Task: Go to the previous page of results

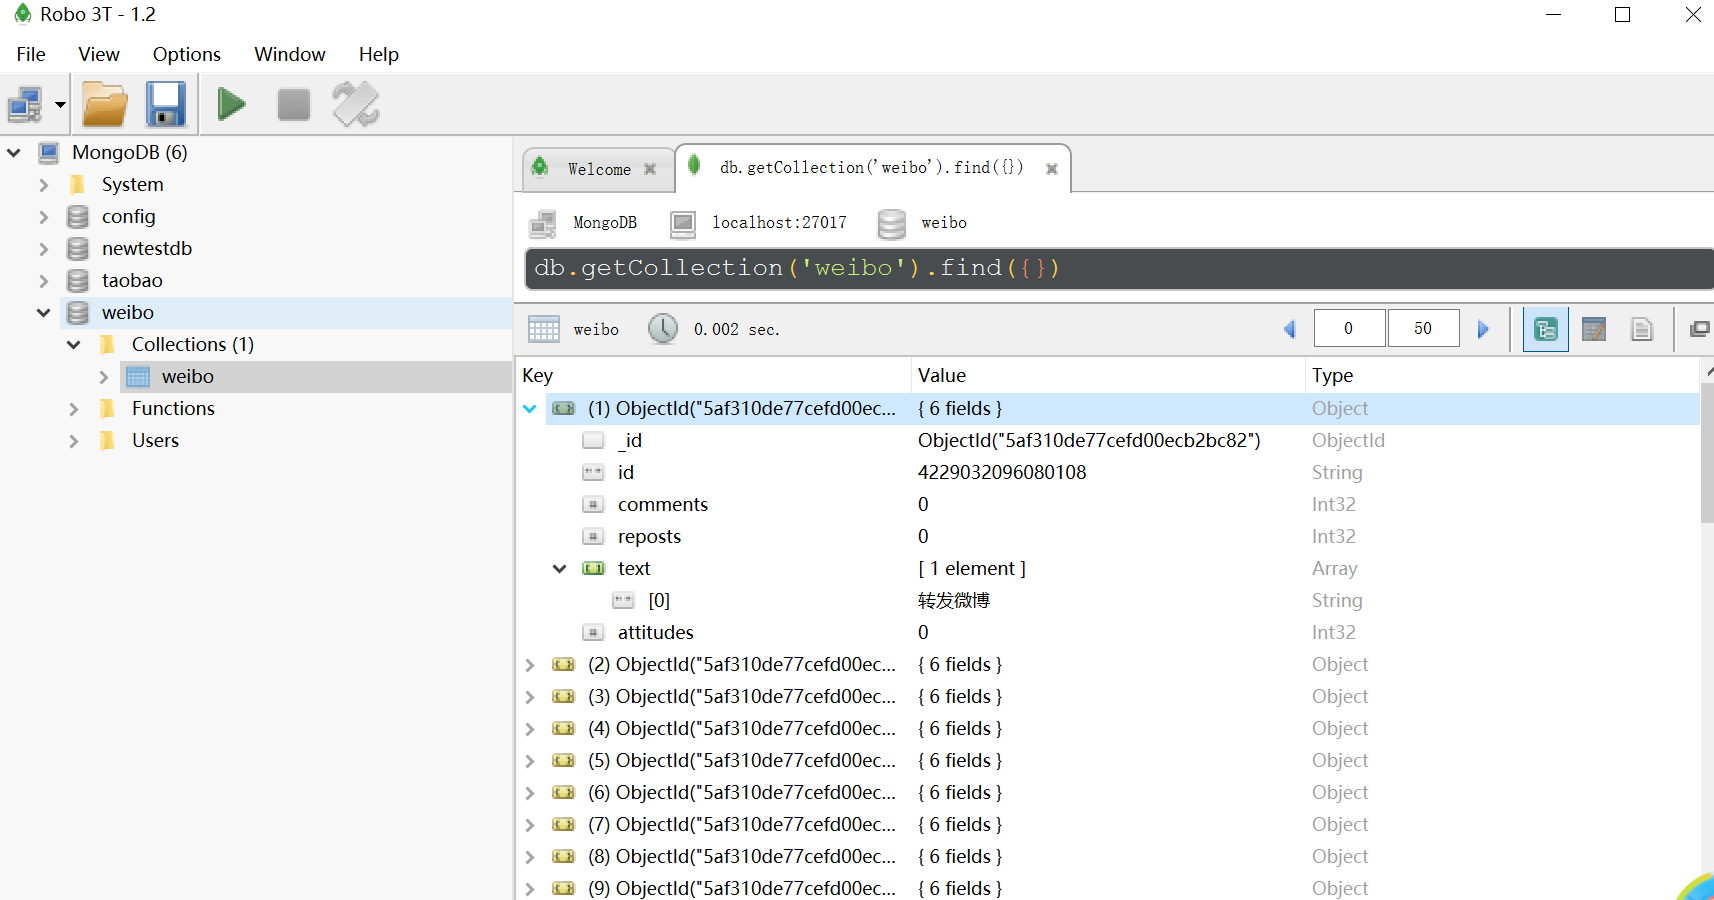Action: point(1289,329)
